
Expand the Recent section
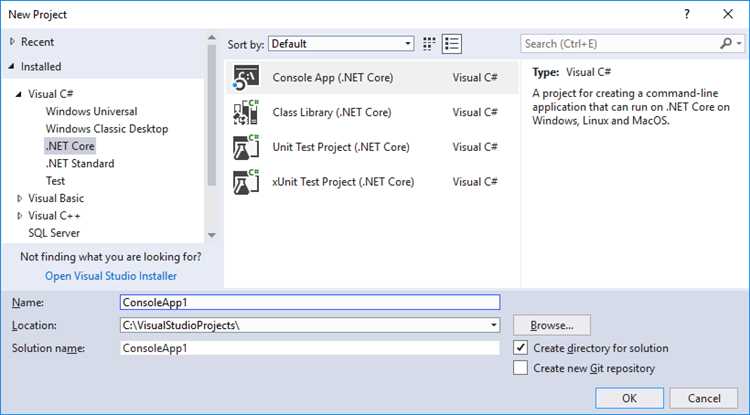pyautogui.click(x=12, y=42)
